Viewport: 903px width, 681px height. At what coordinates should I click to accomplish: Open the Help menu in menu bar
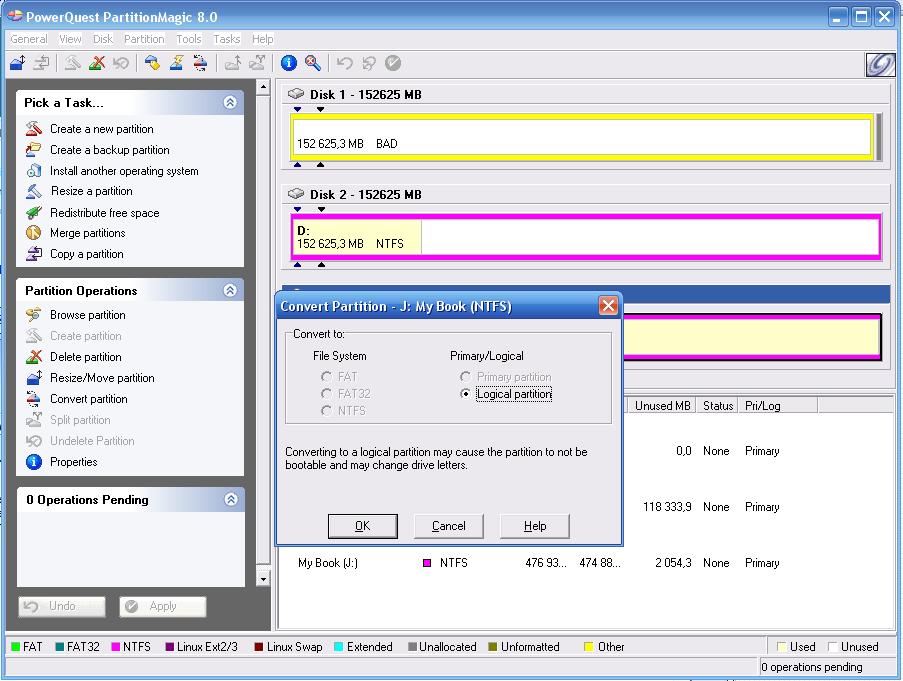coord(263,39)
